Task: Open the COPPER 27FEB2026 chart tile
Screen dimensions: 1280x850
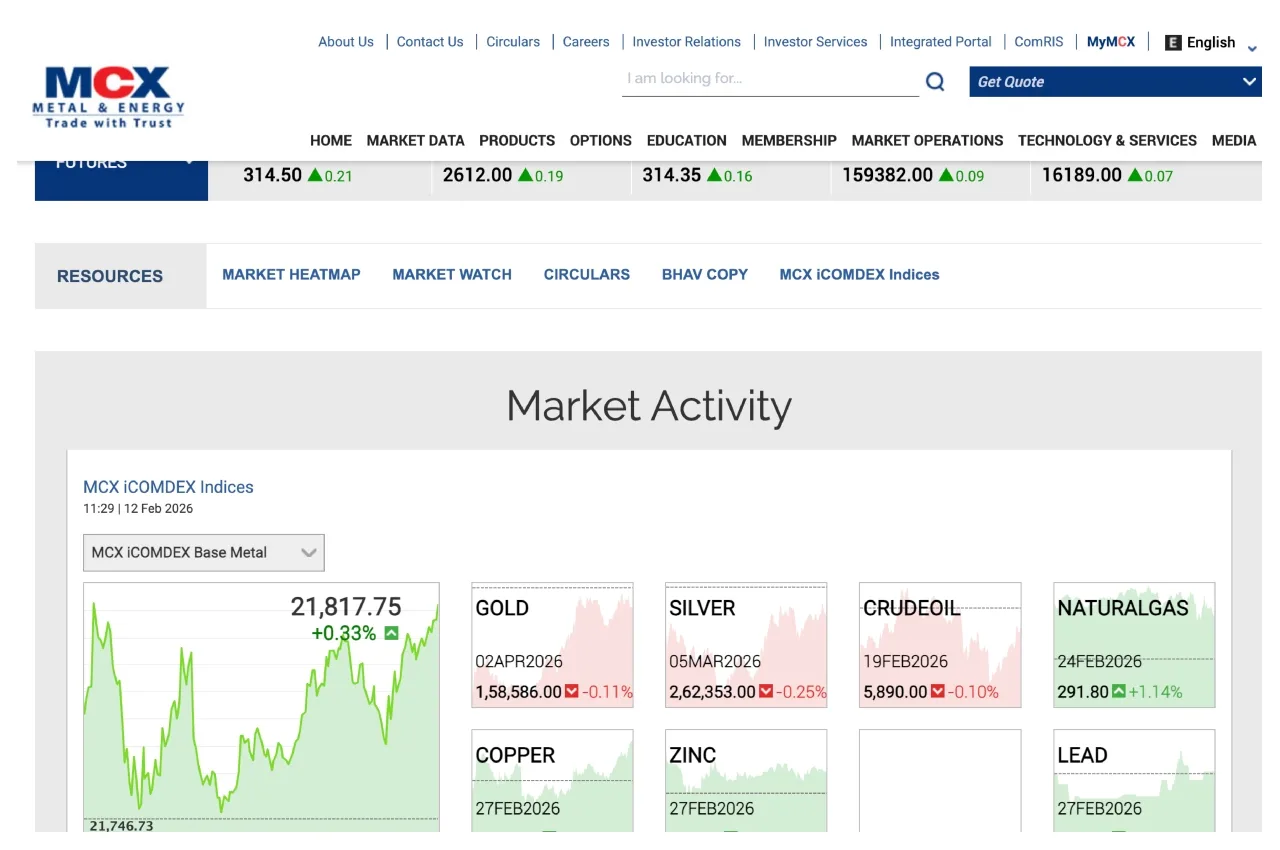Action: 552,780
